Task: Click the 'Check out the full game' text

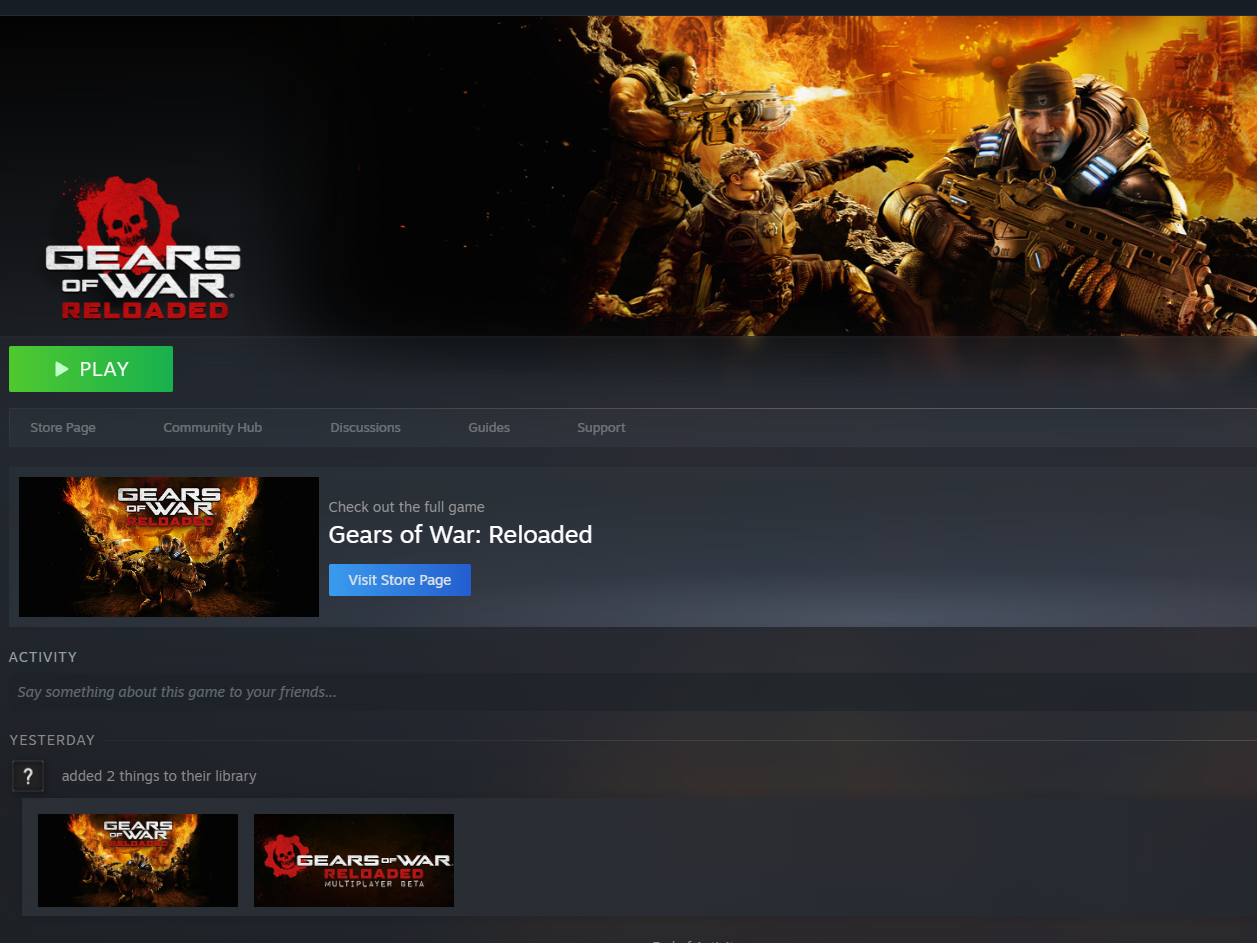Action: (407, 507)
